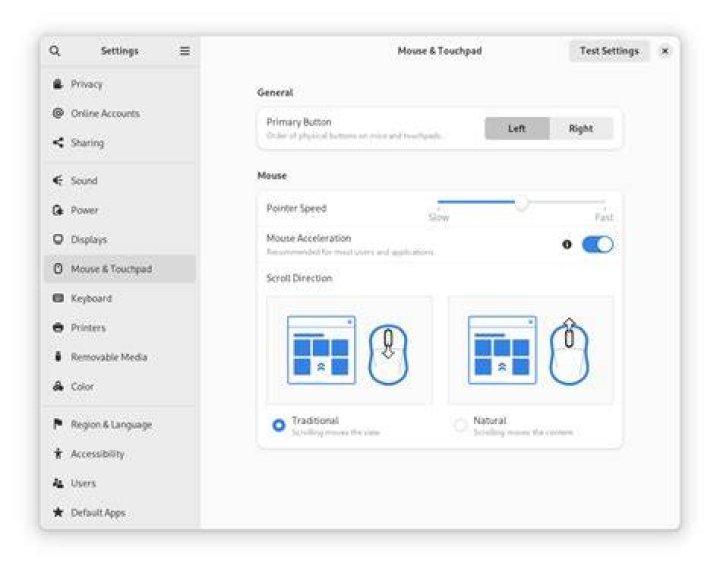720x573 pixels.
Task: Choose the Traditional scrolling illustration
Action: click(x=349, y=350)
